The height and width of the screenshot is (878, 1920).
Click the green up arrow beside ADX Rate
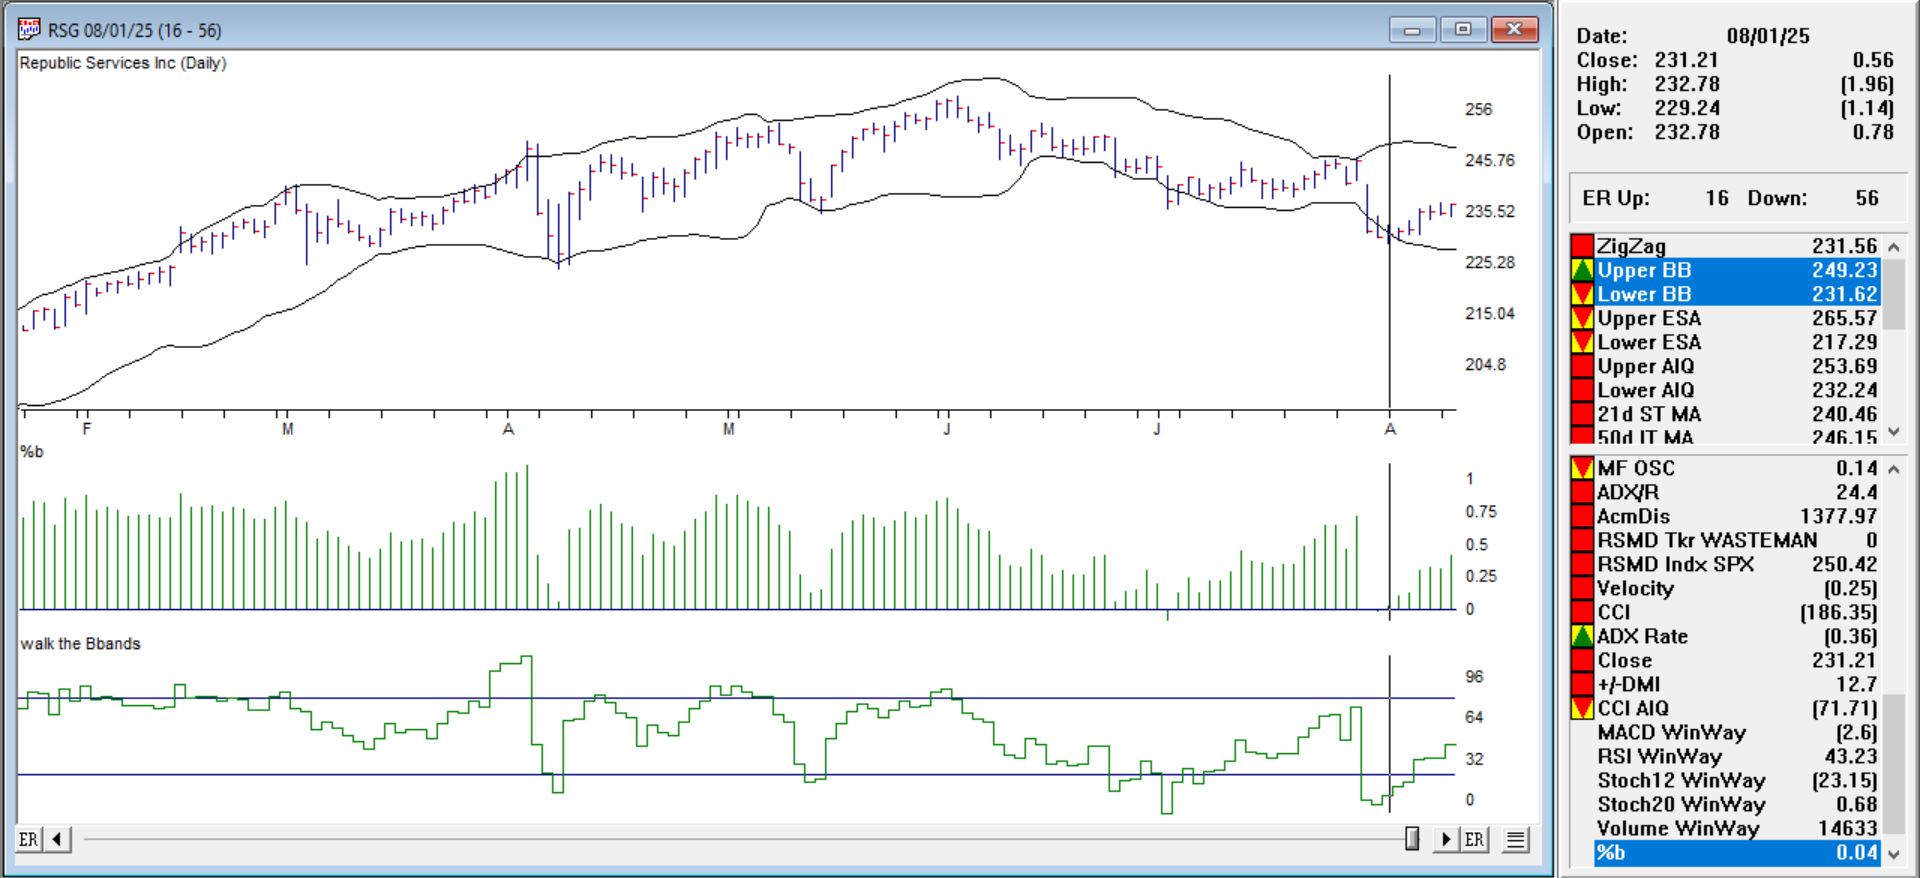[1582, 636]
